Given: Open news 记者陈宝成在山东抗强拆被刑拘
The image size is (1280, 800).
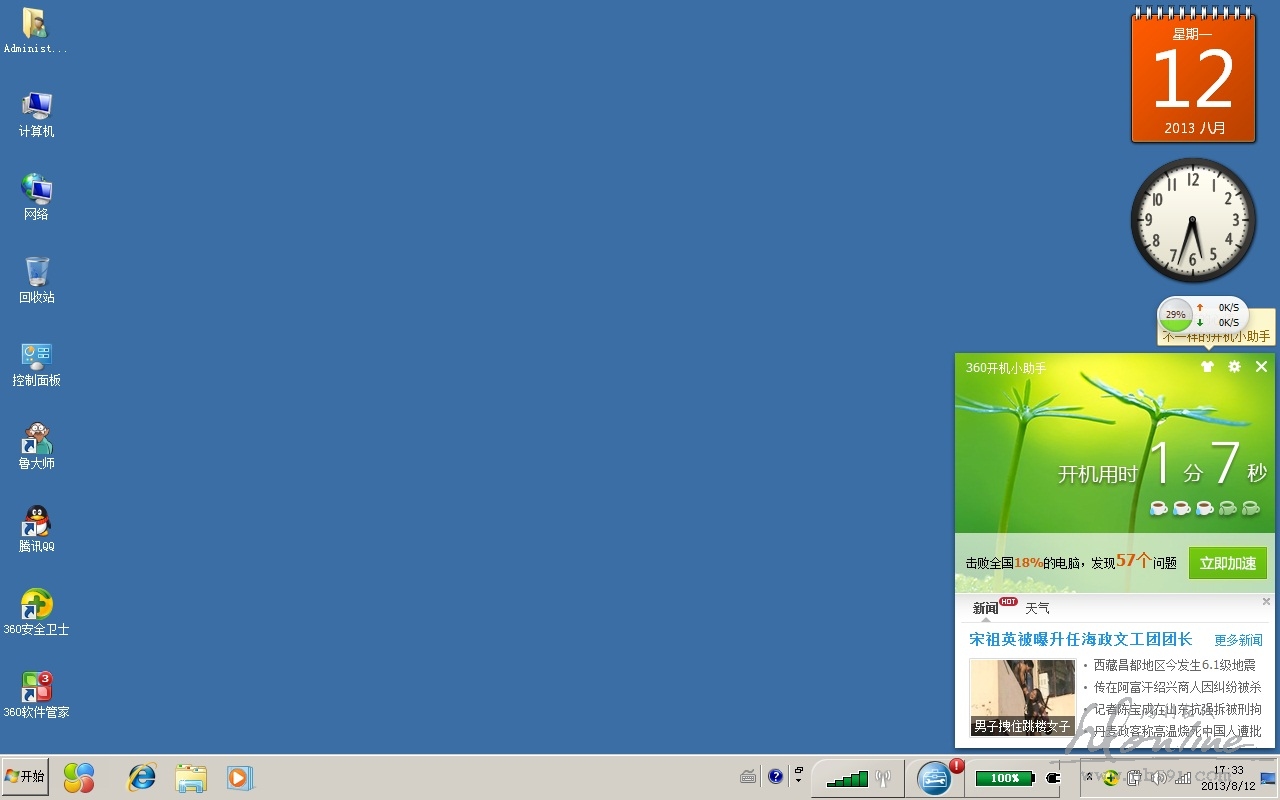Looking at the screenshot, I should click(x=1177, y=709).
